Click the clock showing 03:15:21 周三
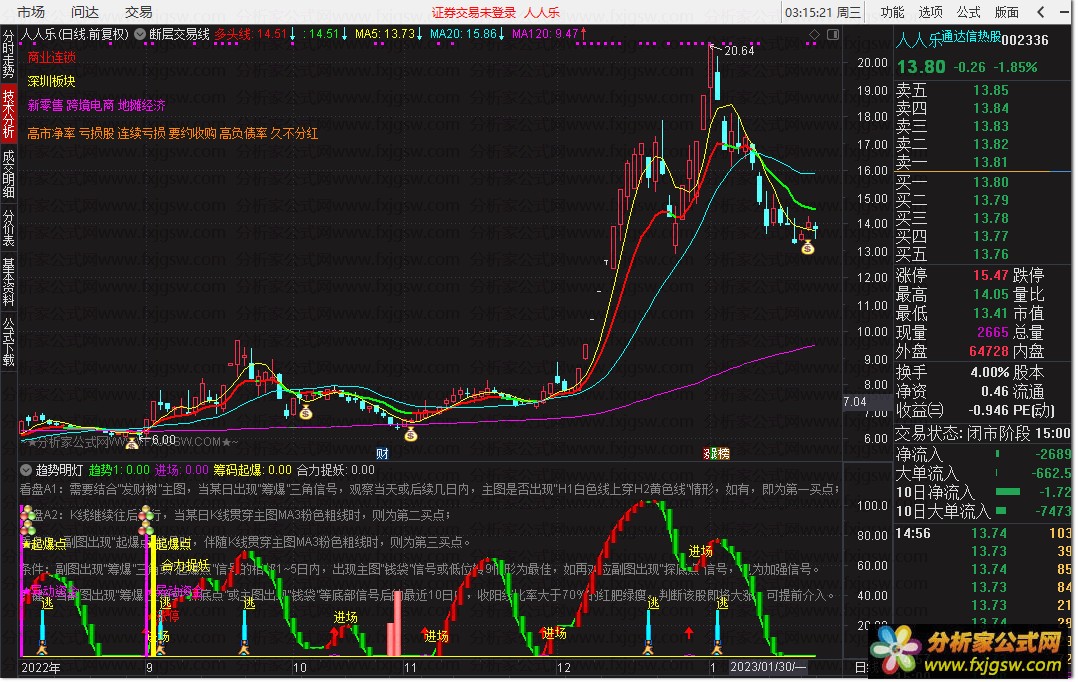This screenshot has height=682, width=1078. 823,12
